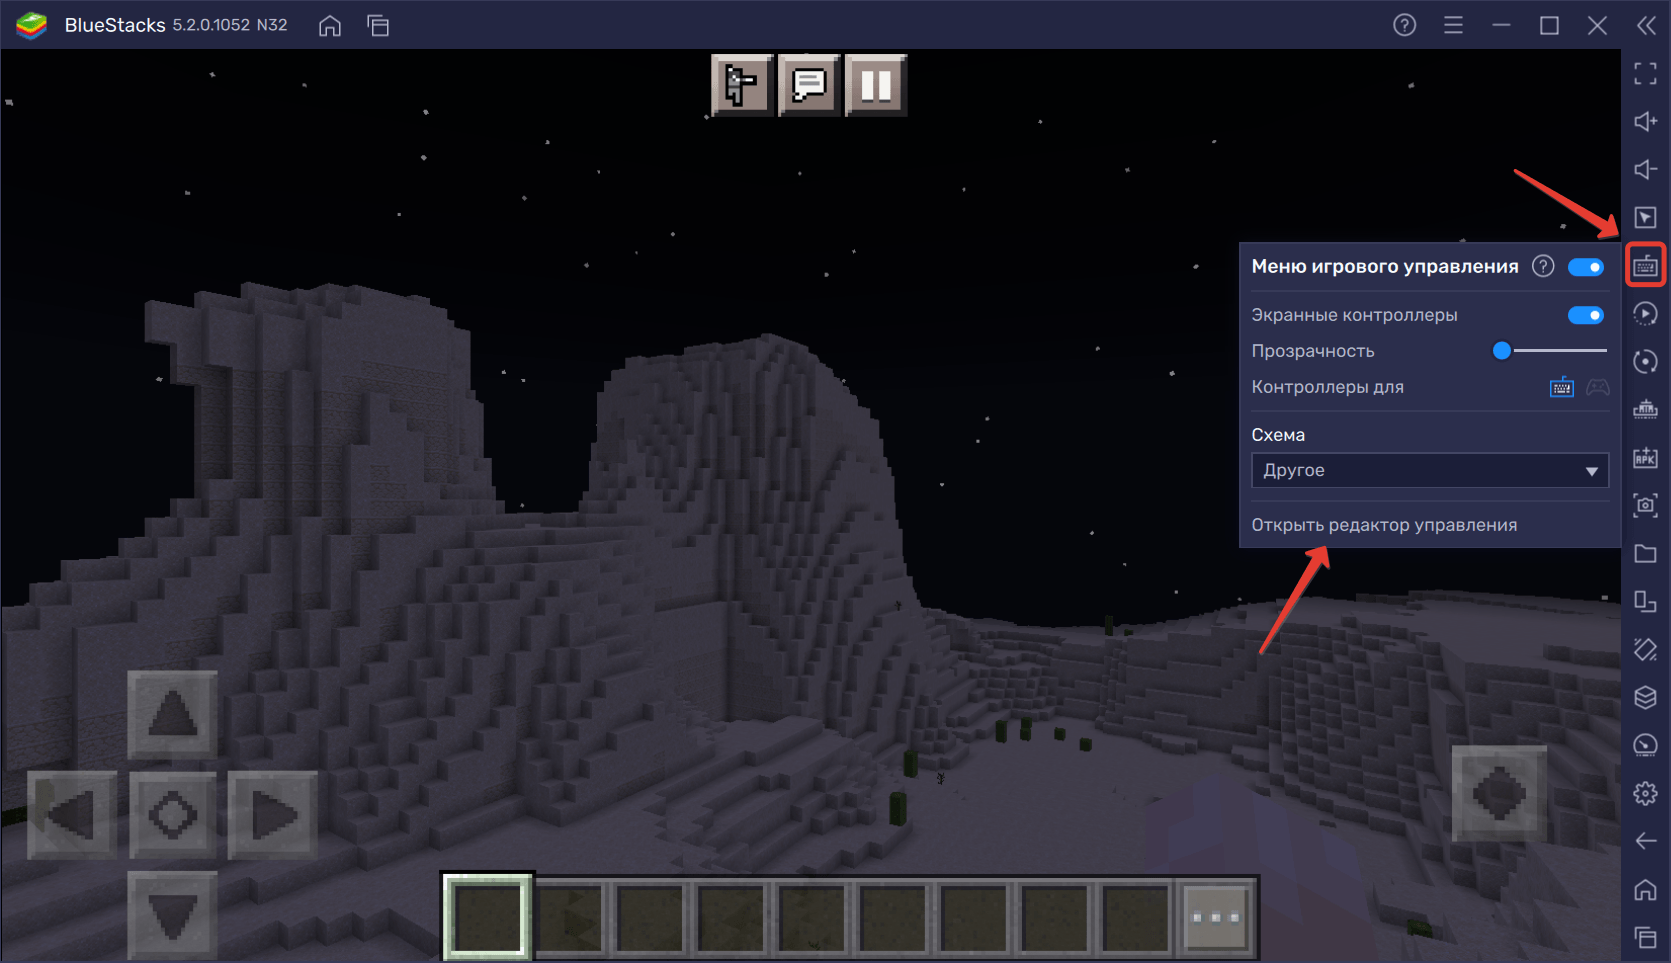Open inventory with three dots hotbar button

pyautogui.click(x=1215, y=917)
